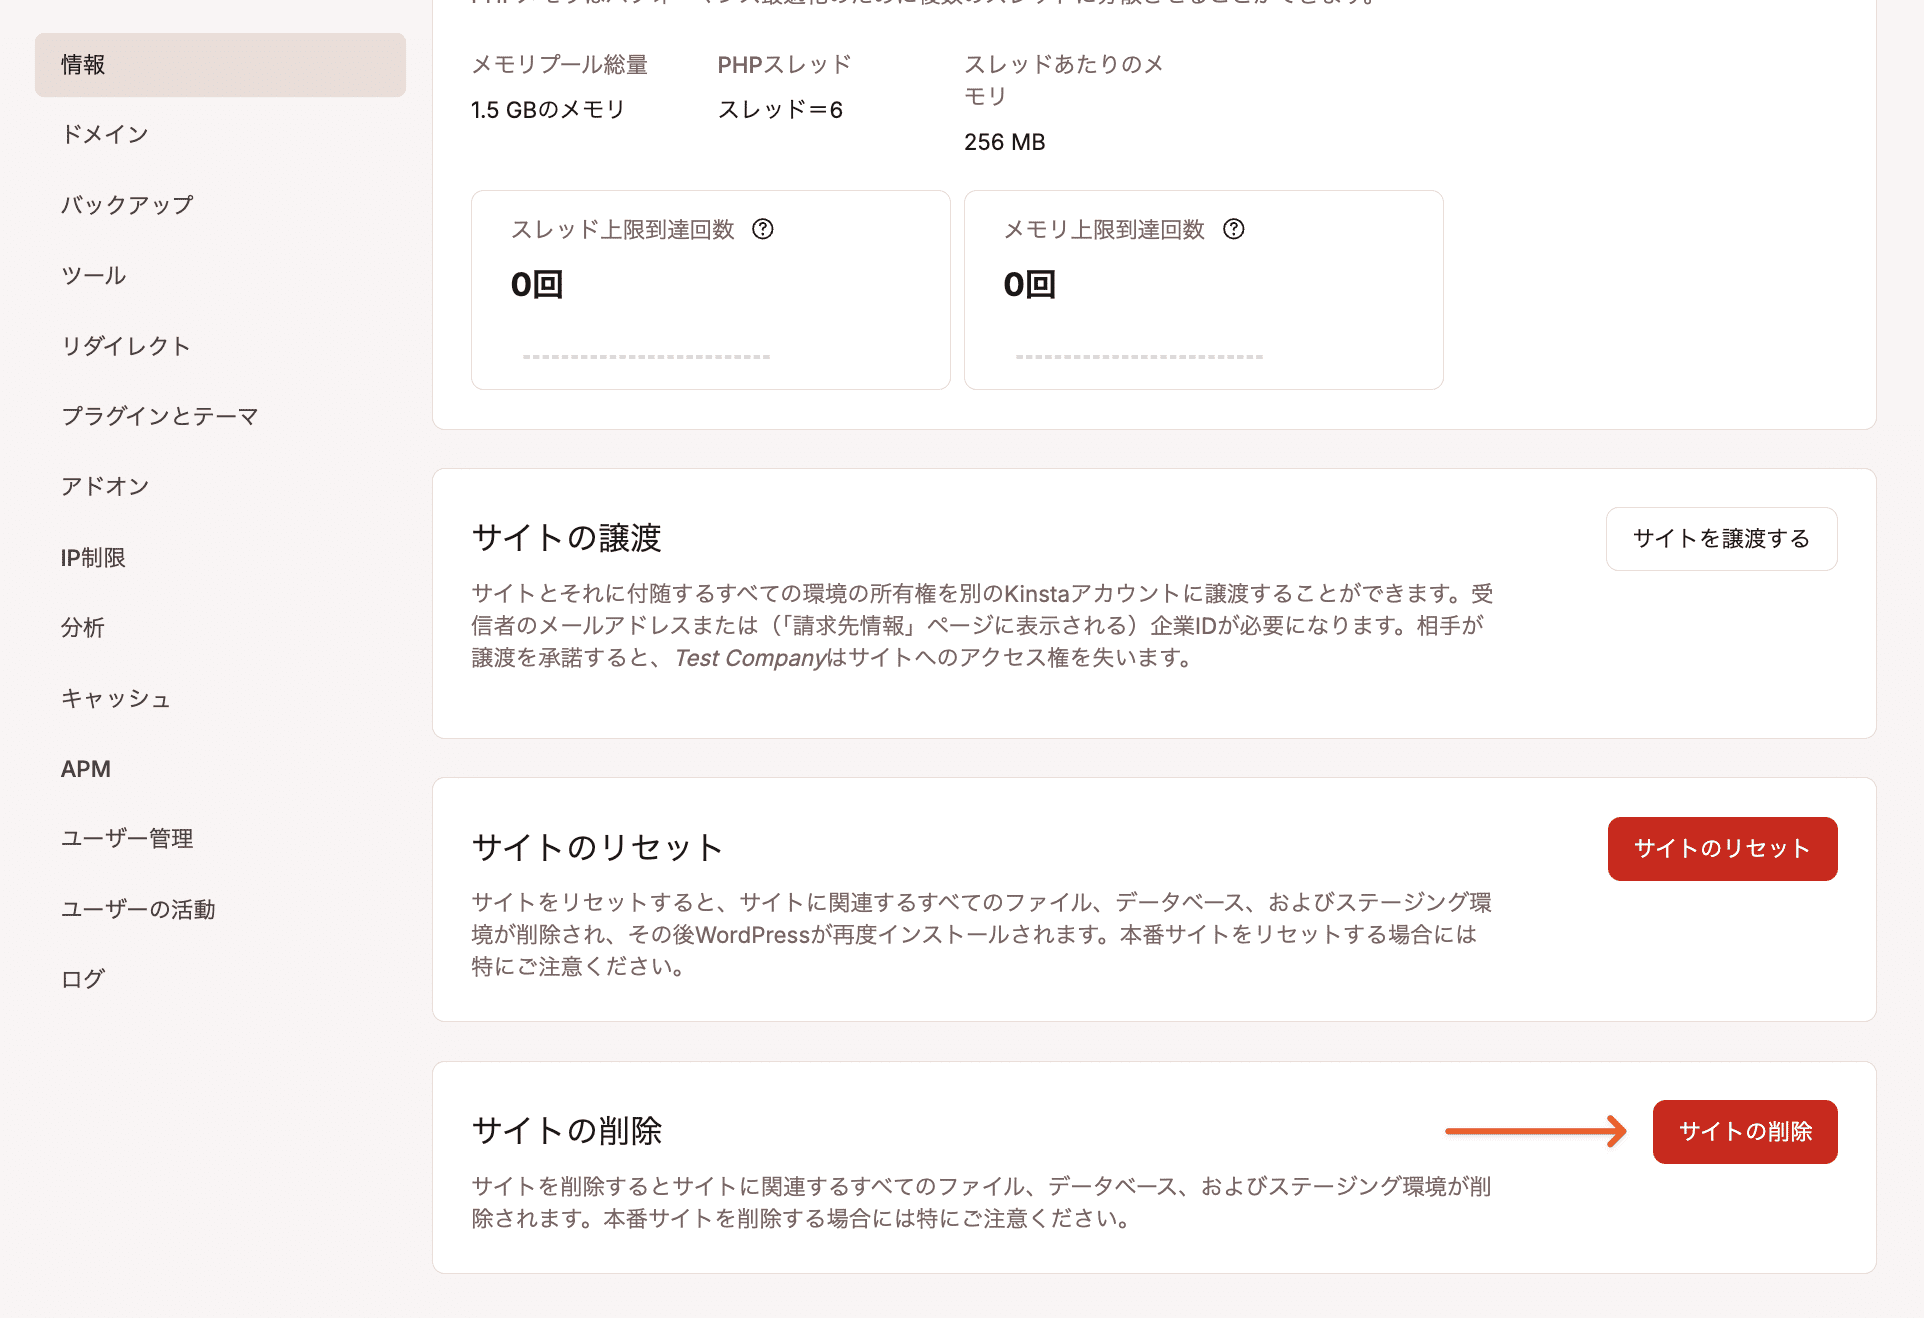The width and height of the screenshot is (1924, 1318).
Task: View ユーザーの活動 history
Action: click(139, 909)
